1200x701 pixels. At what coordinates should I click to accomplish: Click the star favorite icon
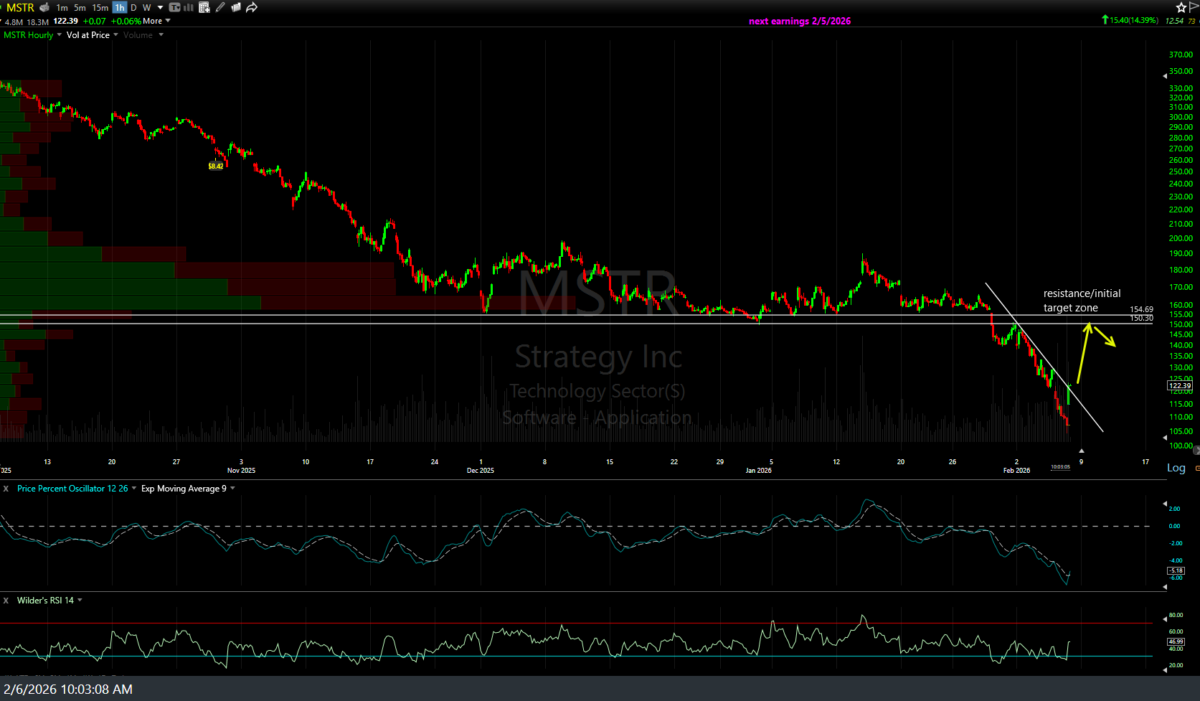tap(1181, 7)
